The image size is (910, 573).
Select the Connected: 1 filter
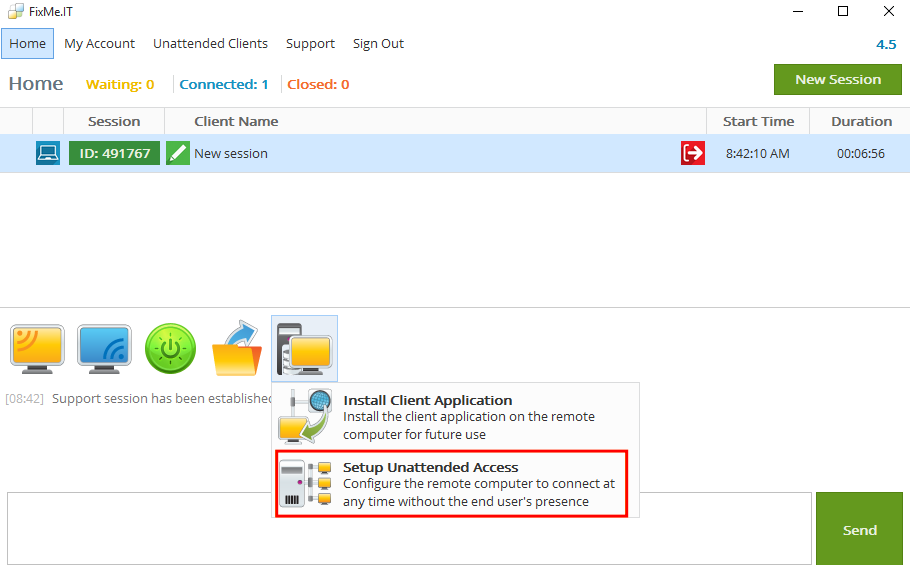point(223,85)
